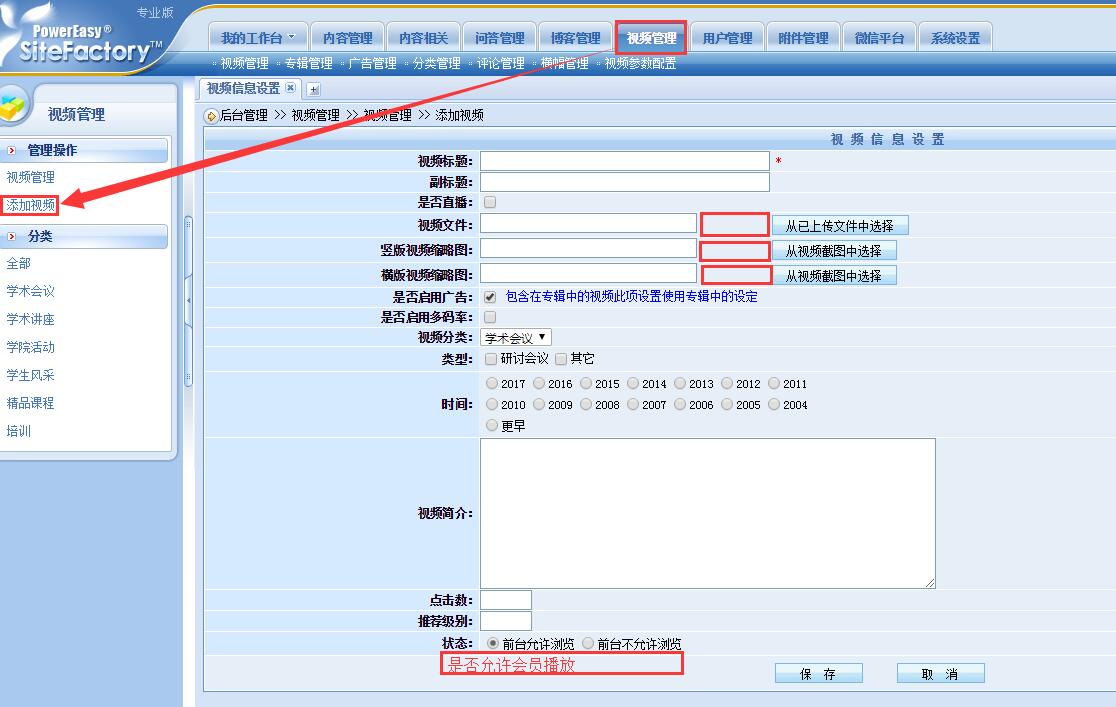Close the 视频信息设置 tab using its x icon
The image size is (1116, 707).
tap(290, 89)
